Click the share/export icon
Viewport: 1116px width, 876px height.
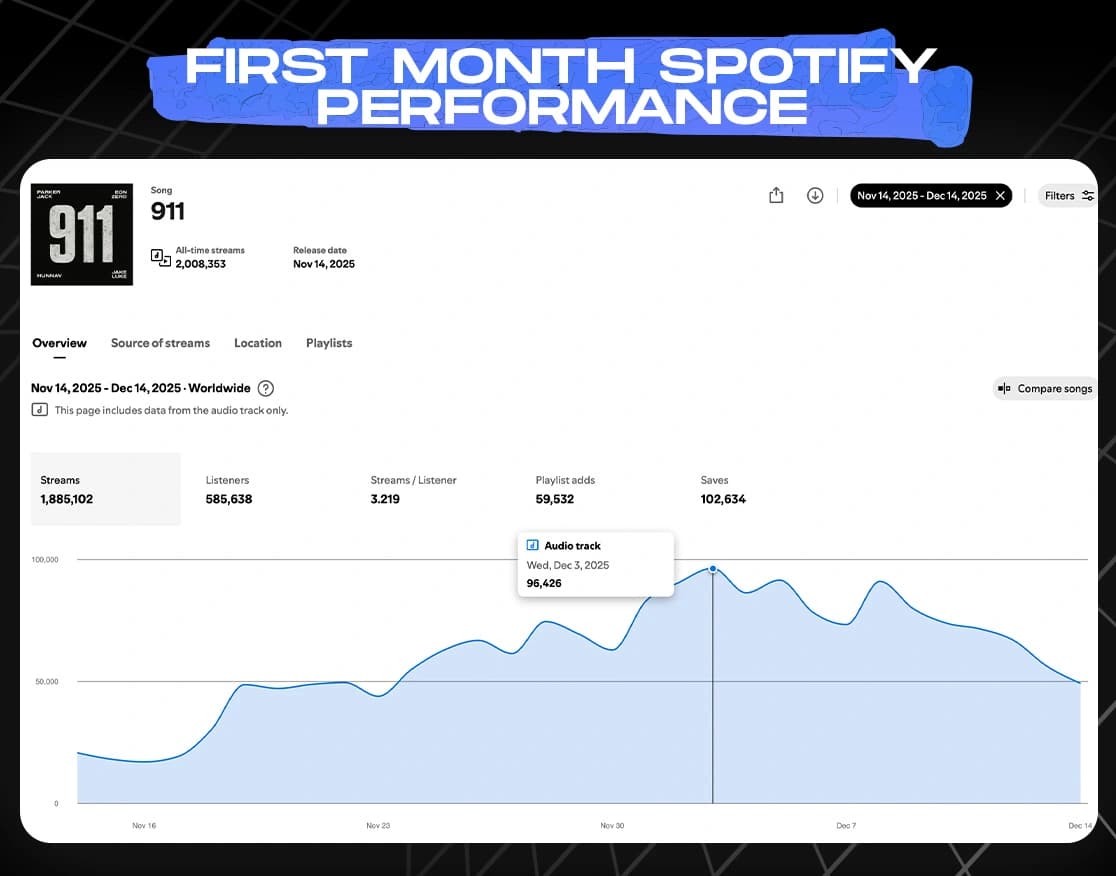(776, 195)
